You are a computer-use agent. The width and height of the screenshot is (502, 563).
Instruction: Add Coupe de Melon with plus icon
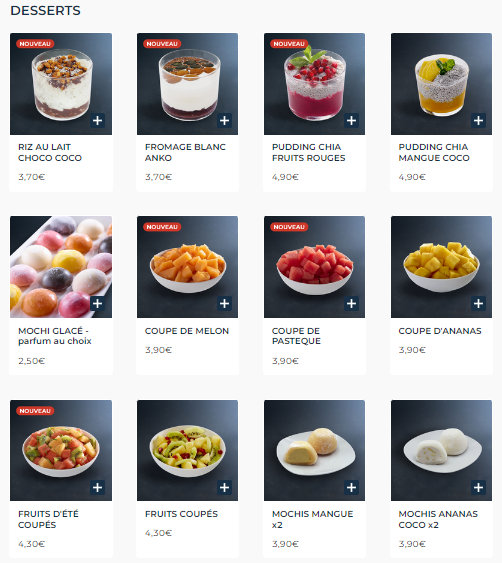click(224, 304)
